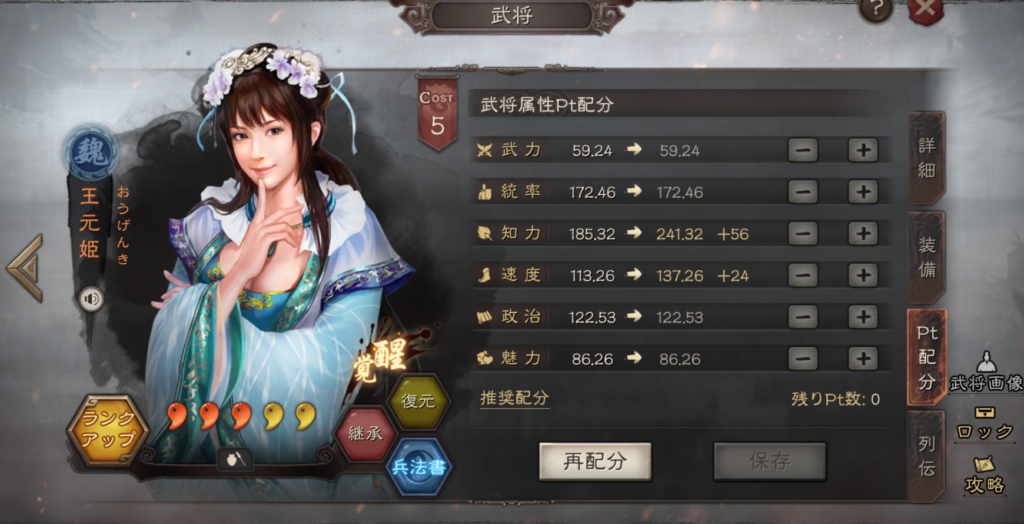Decrease 速度 with the minus button
The width and height of the screenshot is (1024, 524).
coord(803,275)
